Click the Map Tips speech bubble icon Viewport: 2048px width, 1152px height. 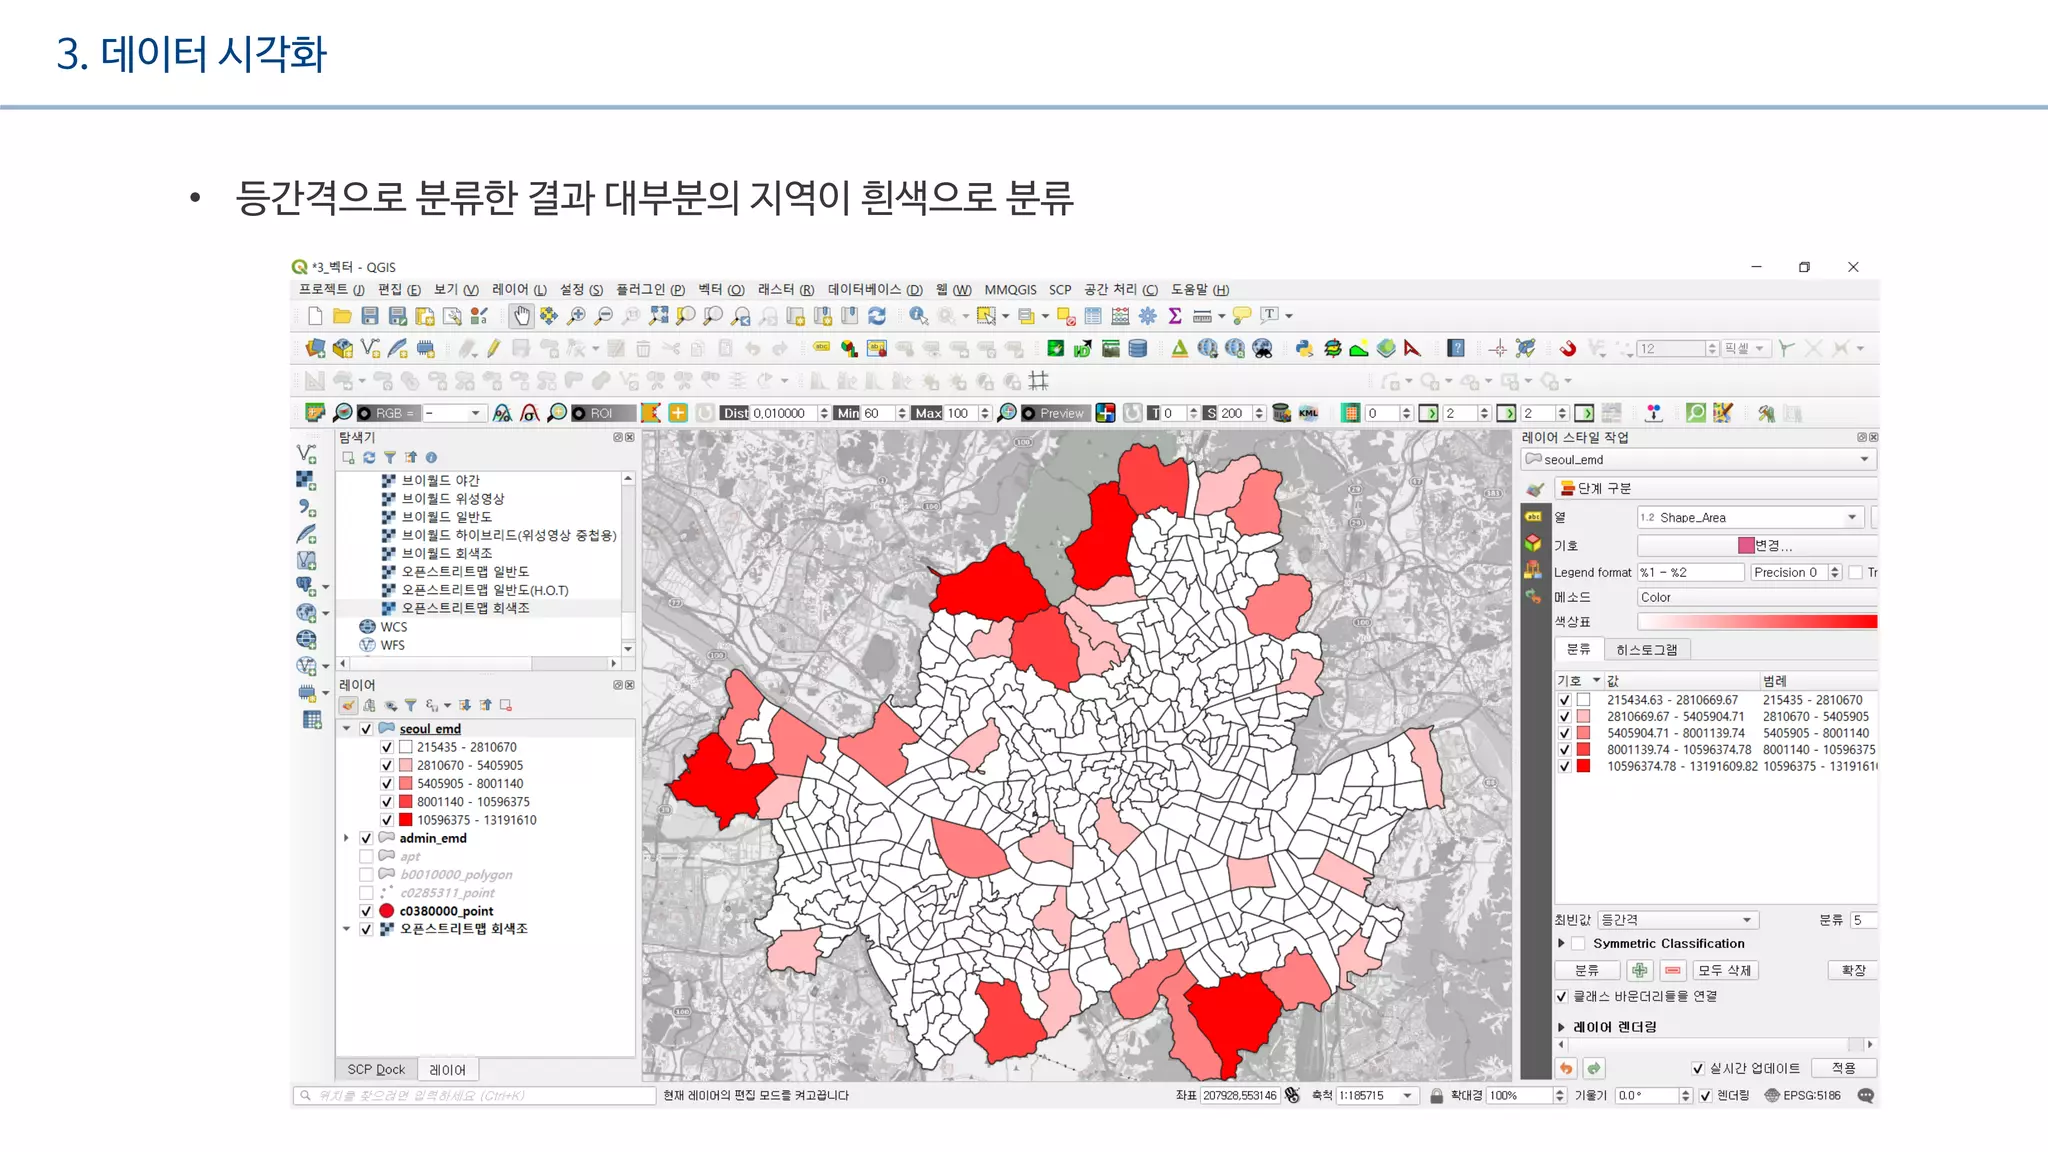1242,316
